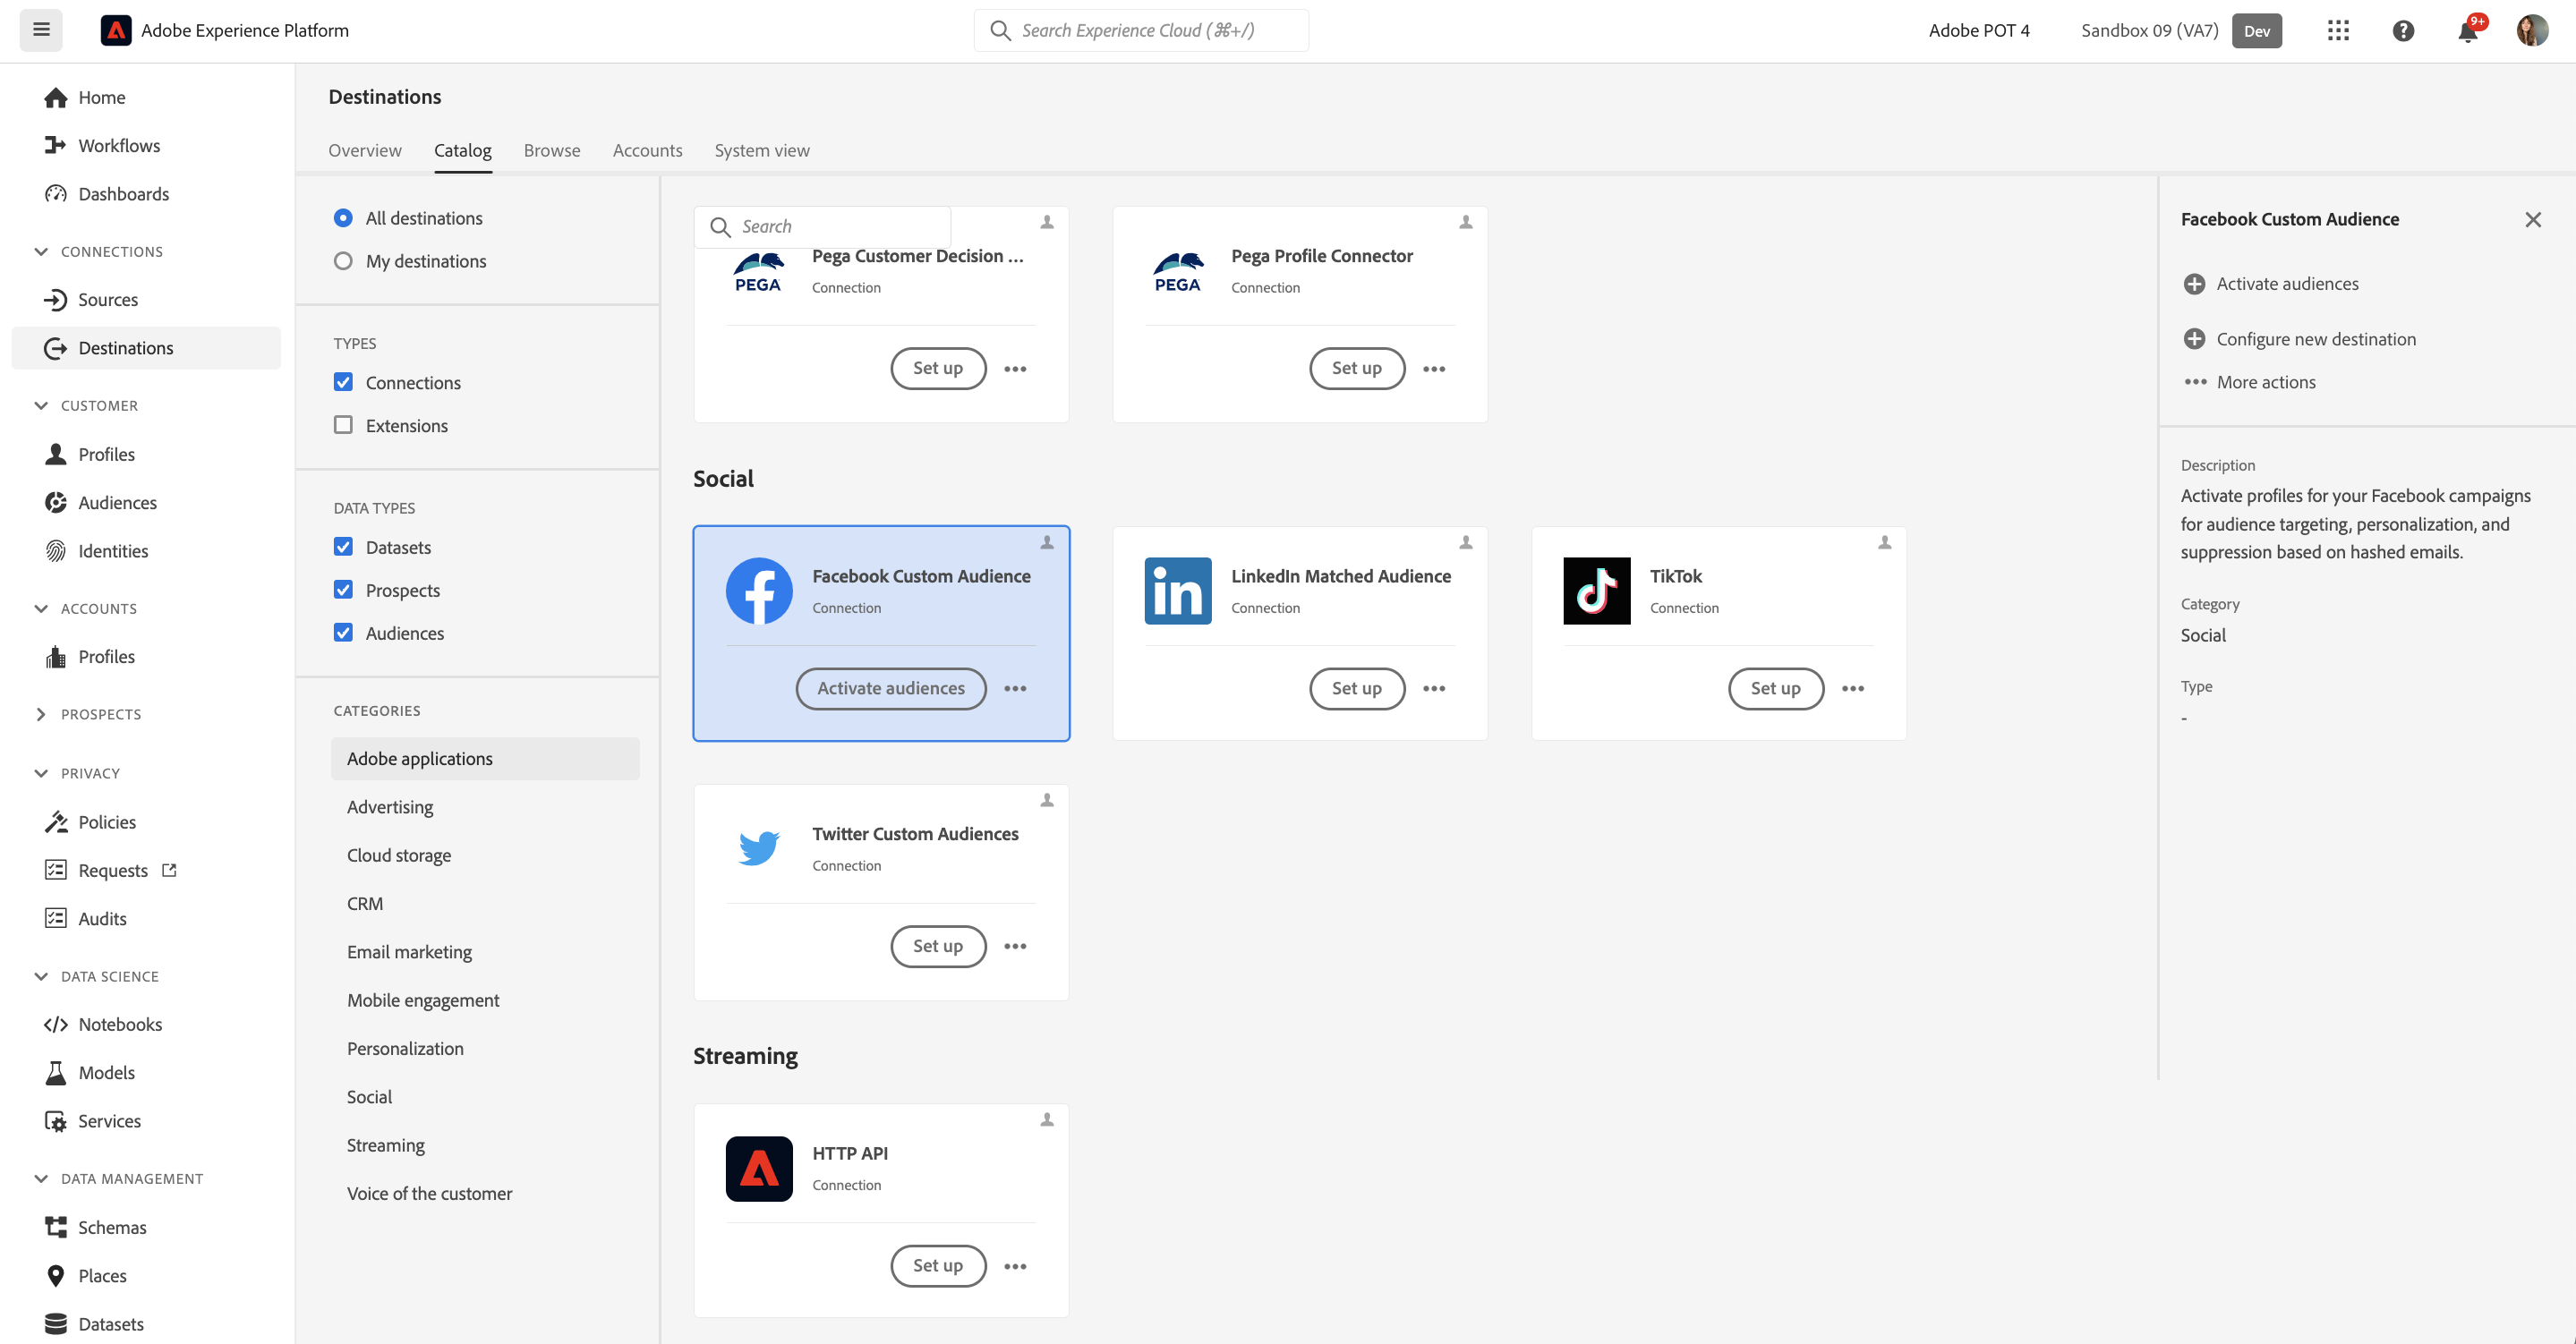
Task: Select the All destinations radio button
Action: pos(343,217)
